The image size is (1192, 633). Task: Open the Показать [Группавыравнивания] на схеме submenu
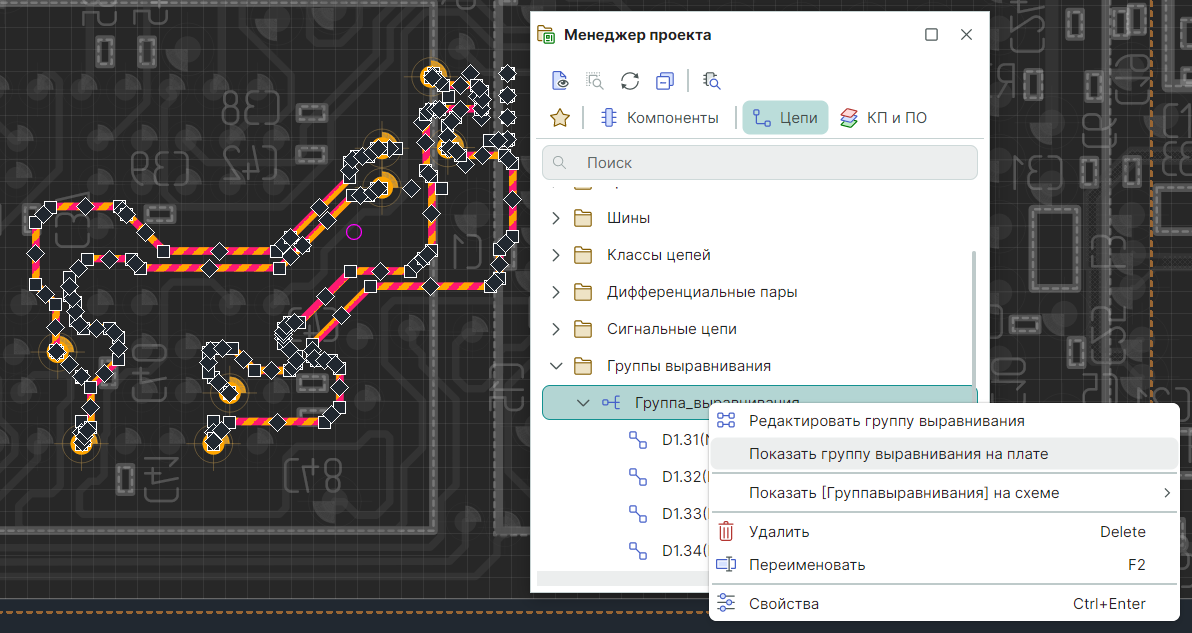click(x=903, y=493)
